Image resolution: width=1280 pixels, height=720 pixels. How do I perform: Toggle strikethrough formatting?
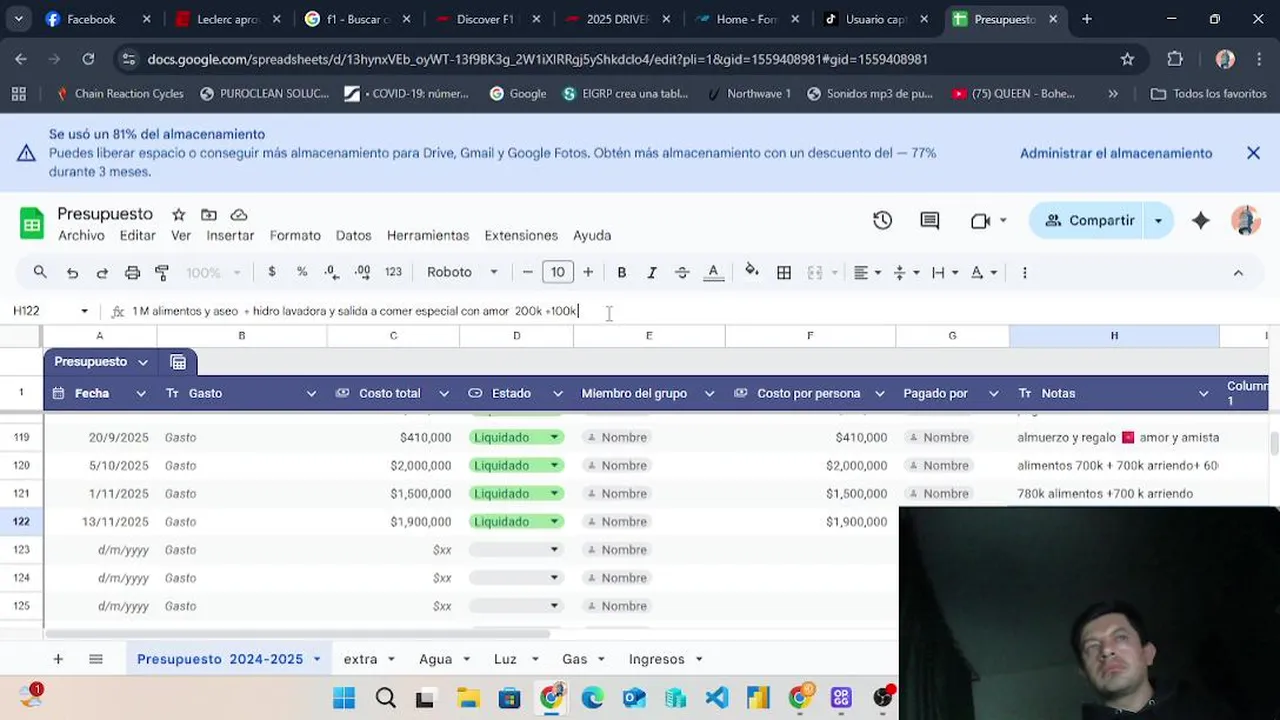(x=682, y=272)
